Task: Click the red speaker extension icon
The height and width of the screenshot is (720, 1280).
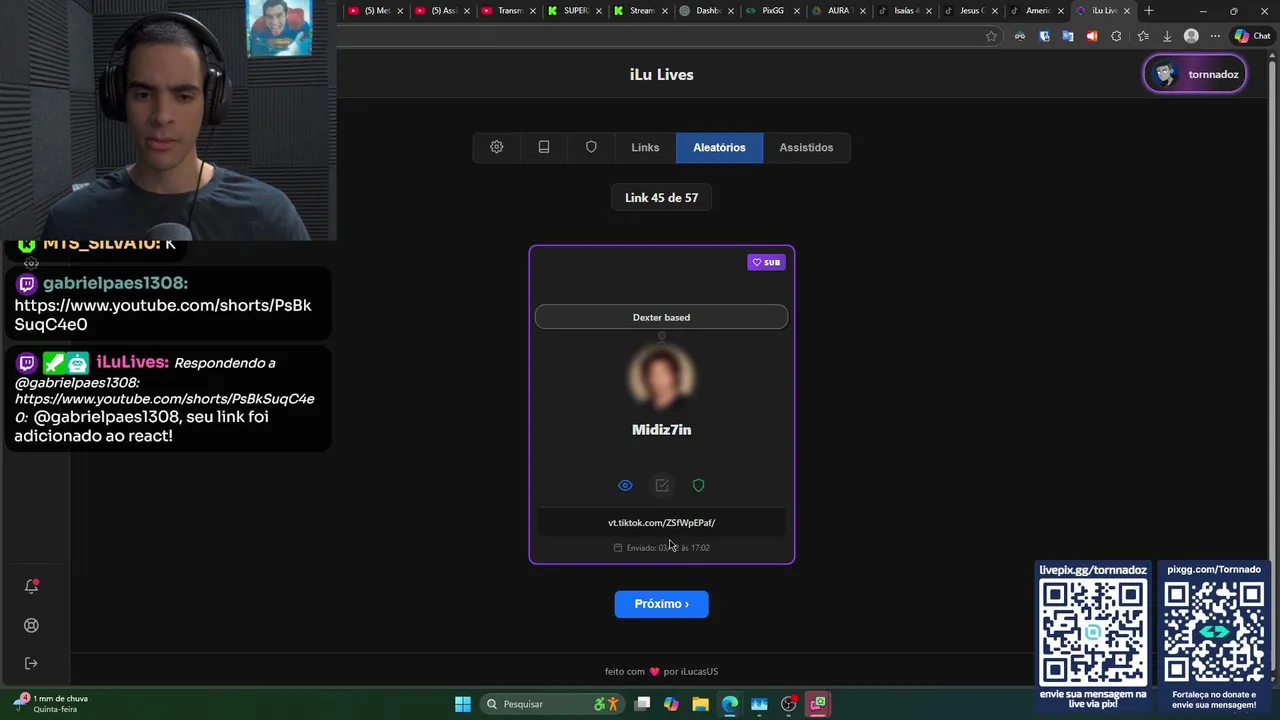Action: coord(1092,36)
